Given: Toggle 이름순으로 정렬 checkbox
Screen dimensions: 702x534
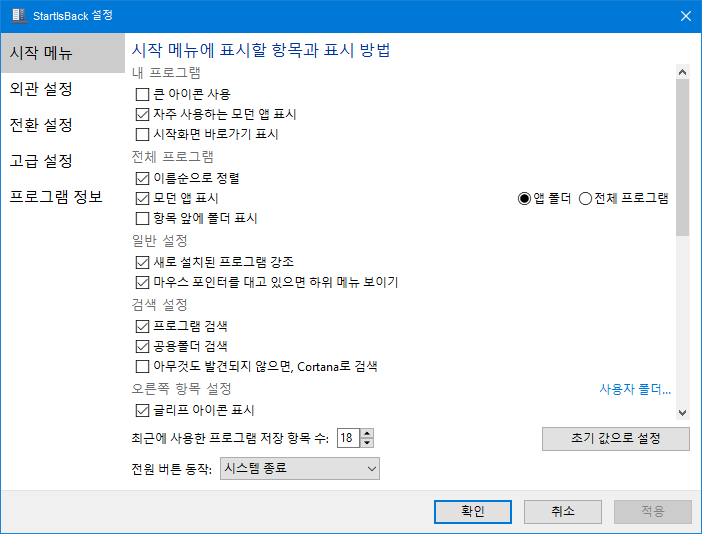Looking at the screenshot, I should (142, 178).
